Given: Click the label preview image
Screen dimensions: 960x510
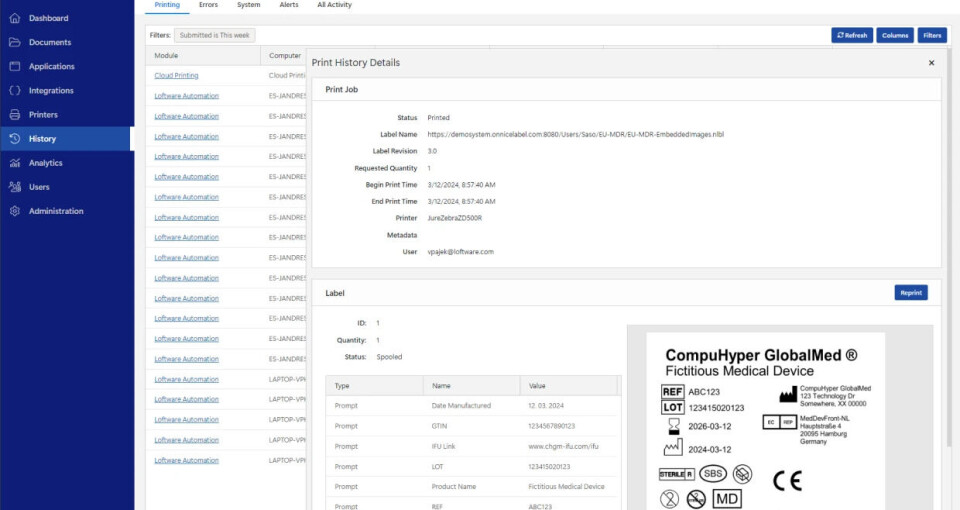Looking at the screenshot, I should 765,420.
